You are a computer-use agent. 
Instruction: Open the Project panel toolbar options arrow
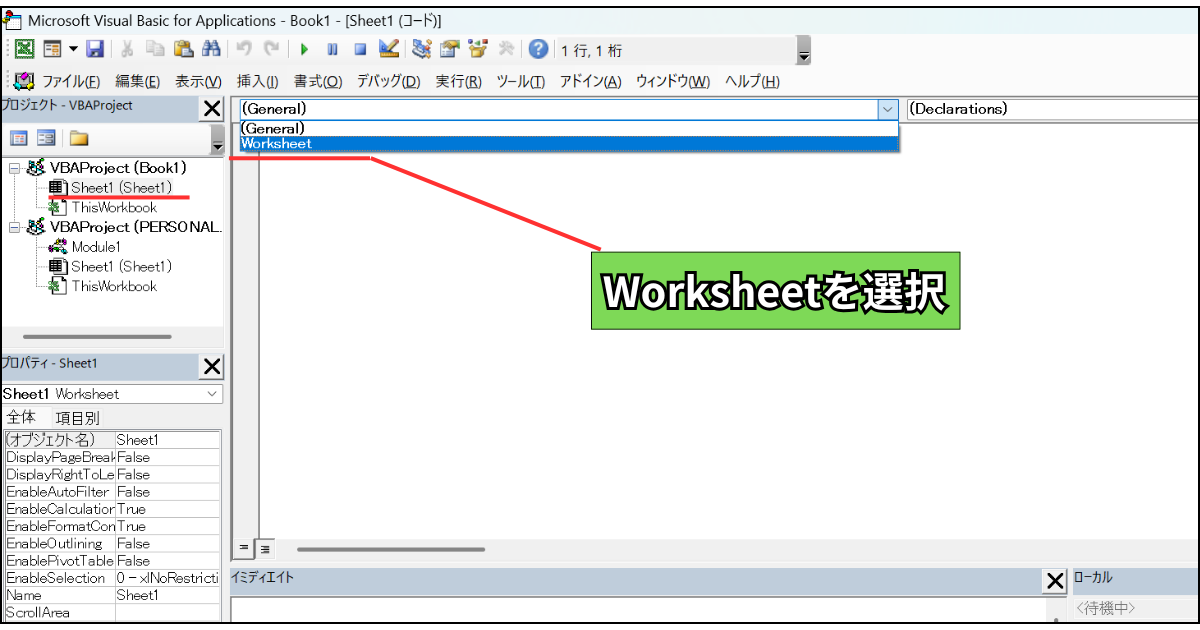tap(217, 140)
